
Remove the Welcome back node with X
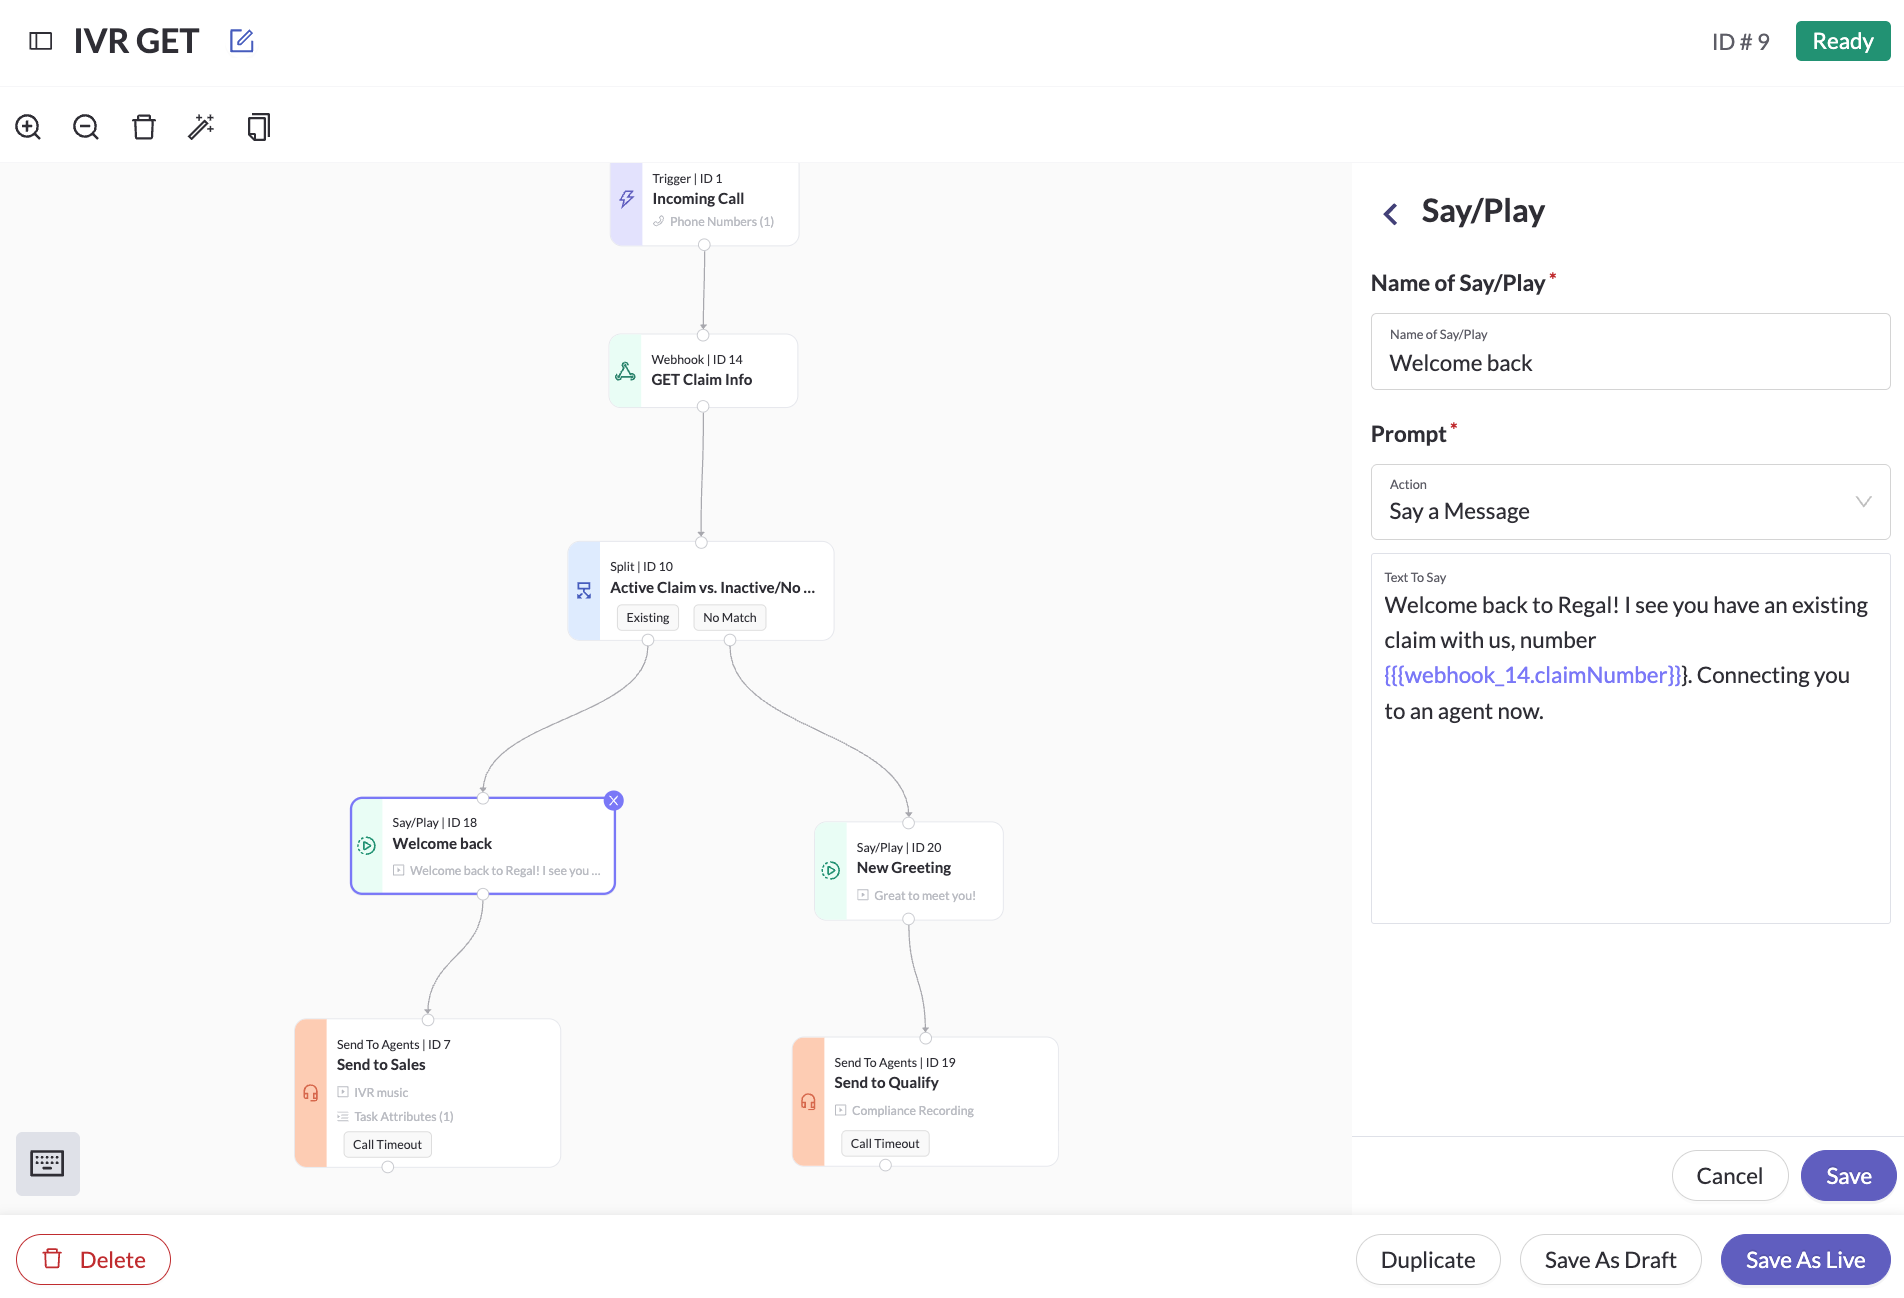(x=614, y=800)
